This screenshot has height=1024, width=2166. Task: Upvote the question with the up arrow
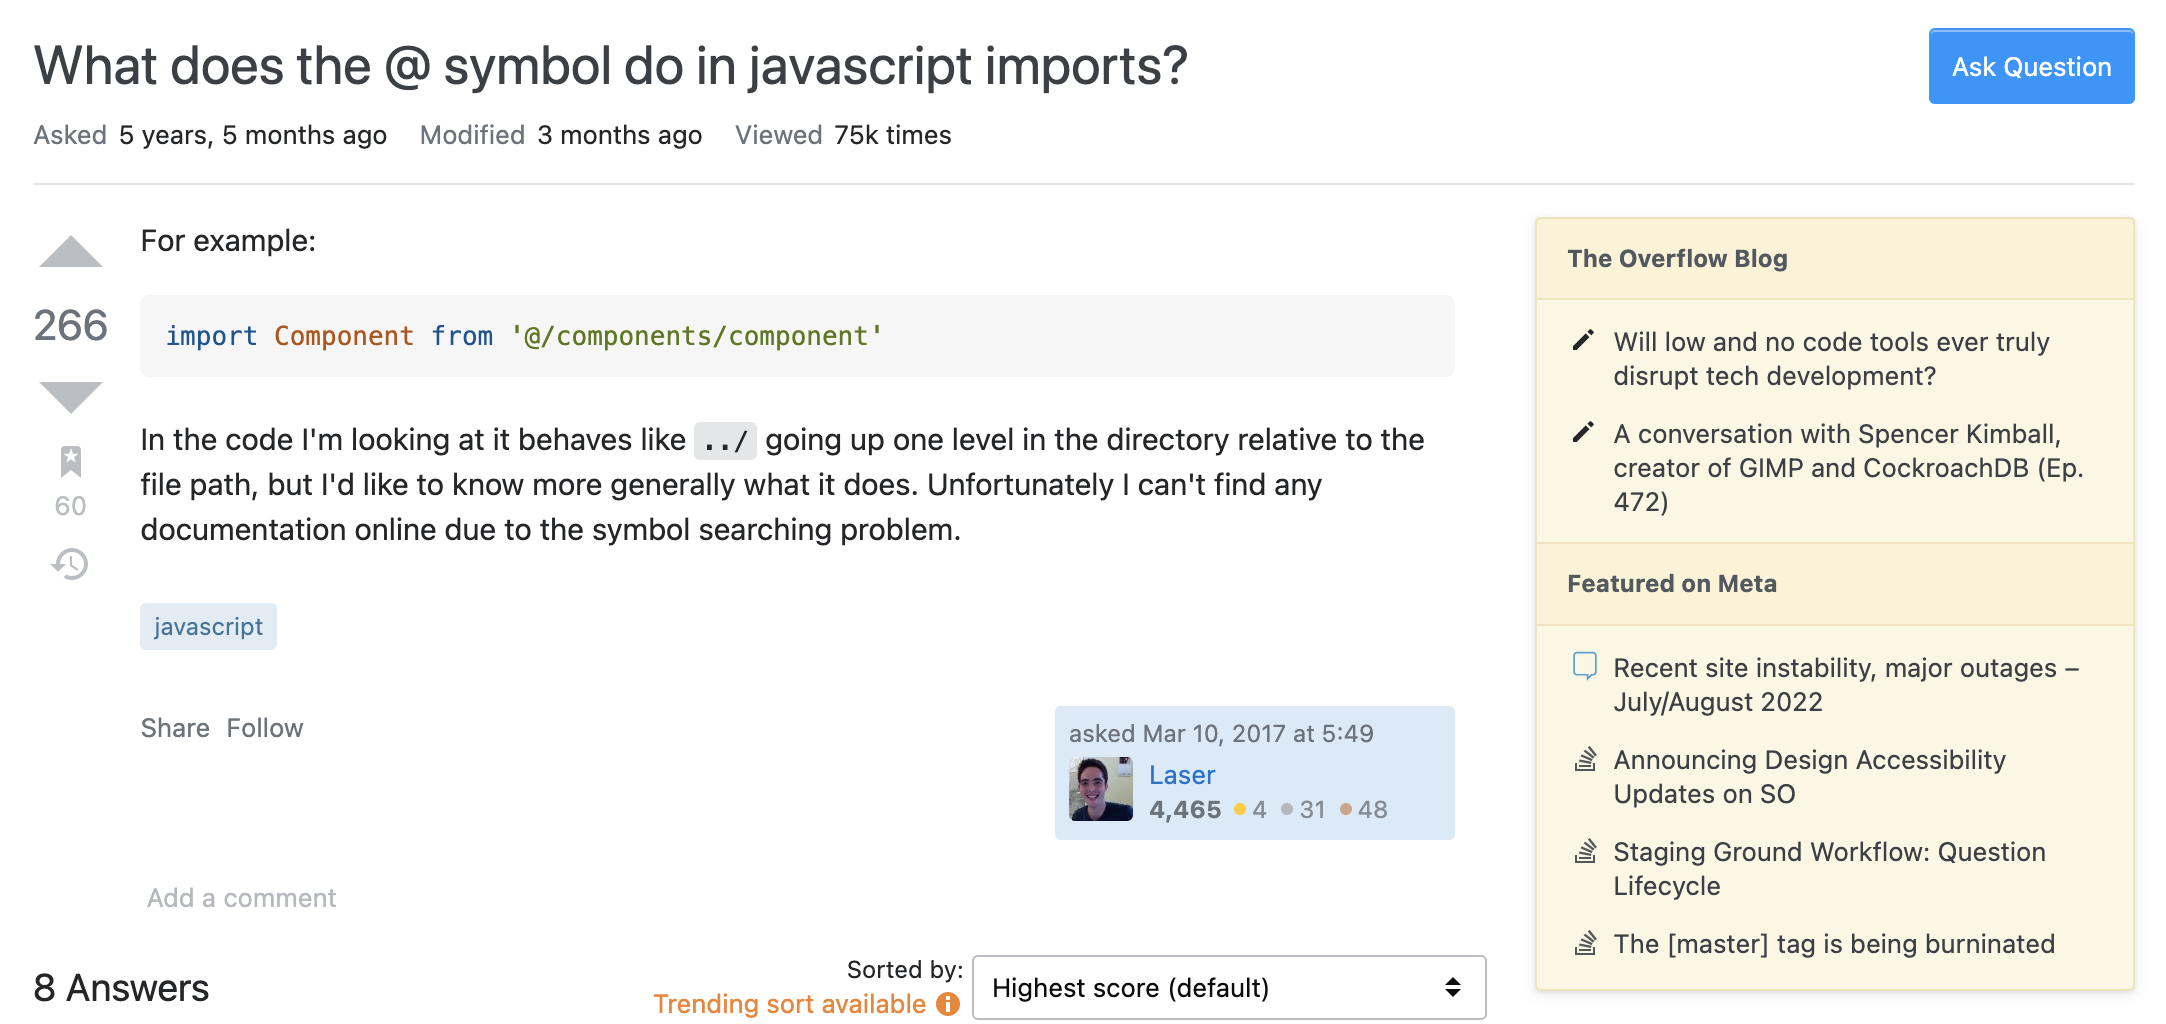[70, 252]
